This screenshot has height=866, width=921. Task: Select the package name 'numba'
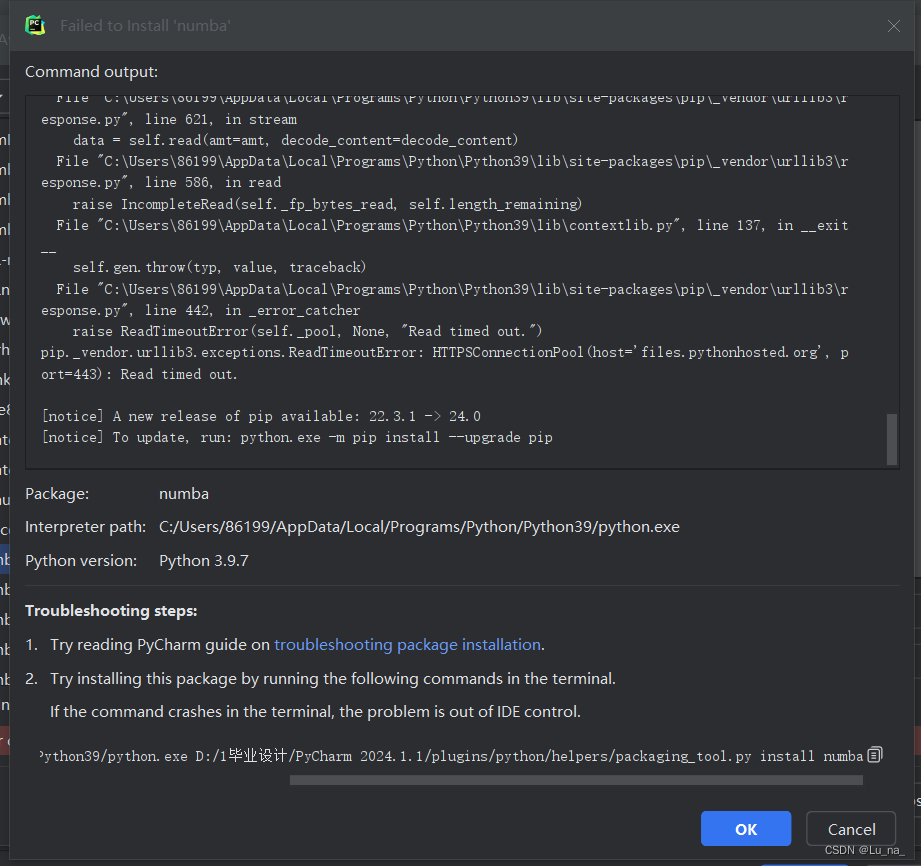[184, 493]
